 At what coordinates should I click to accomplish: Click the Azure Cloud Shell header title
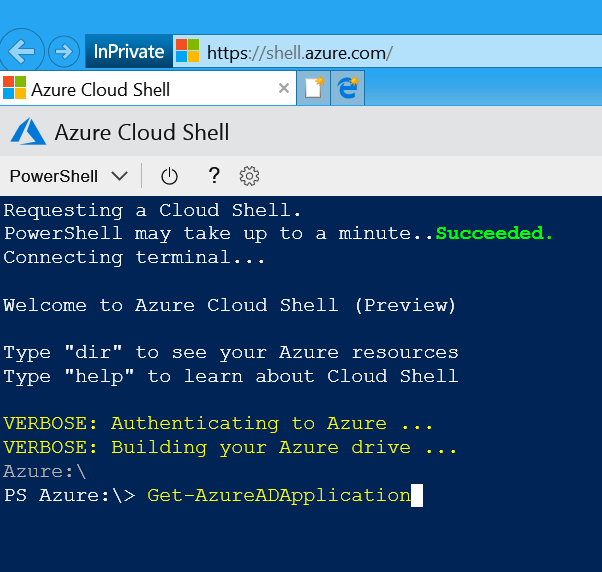(142, 132)
